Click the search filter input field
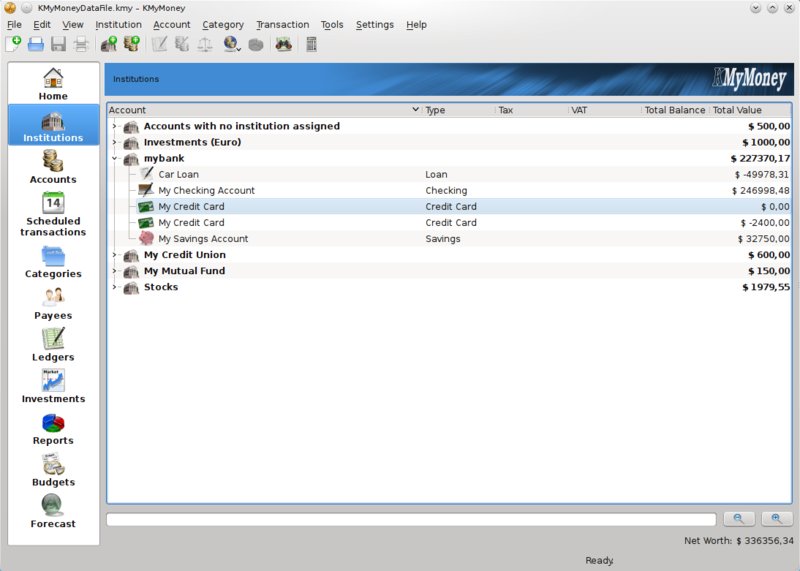Viewport: 800px width, 571px height. pyautogui.click(x=411, y=519)
